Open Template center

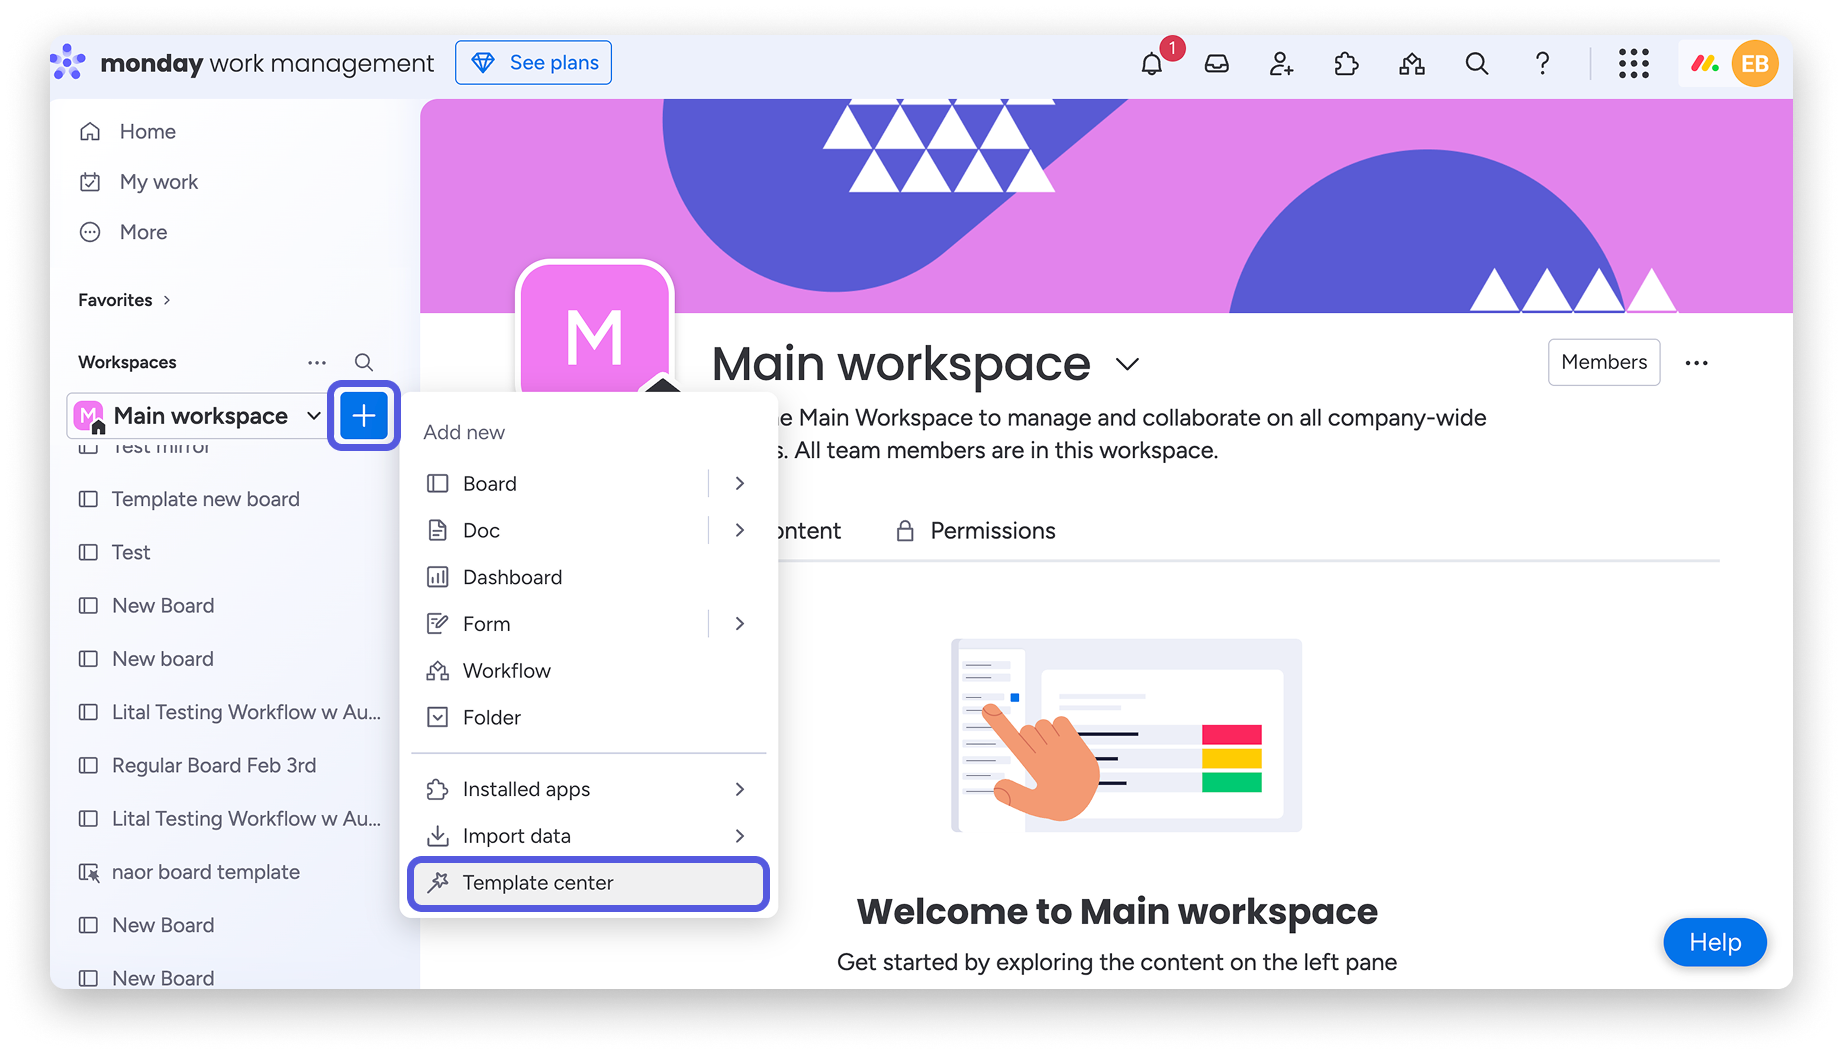tap(589, 883)
